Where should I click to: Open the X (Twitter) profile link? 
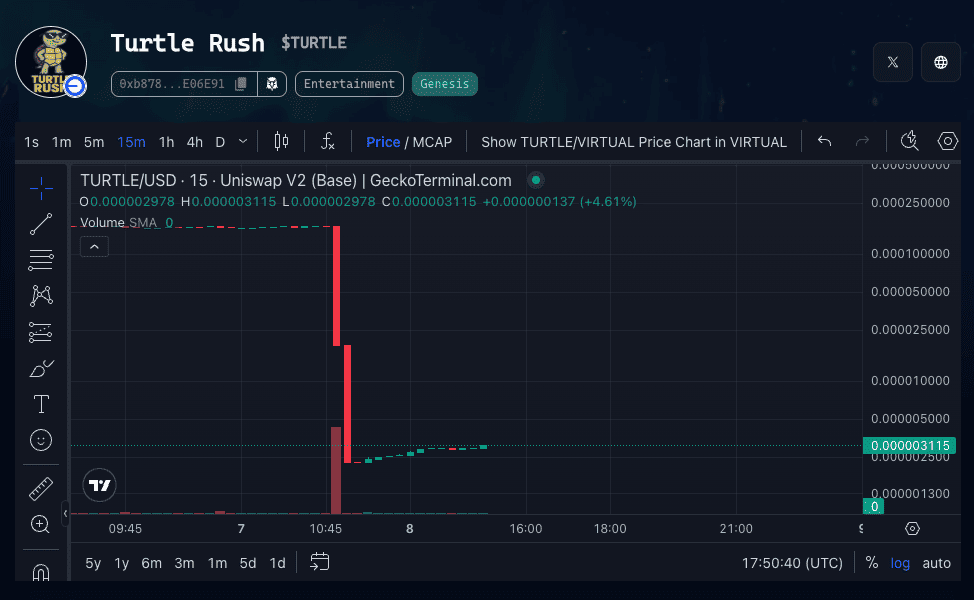tap(892, 62)
